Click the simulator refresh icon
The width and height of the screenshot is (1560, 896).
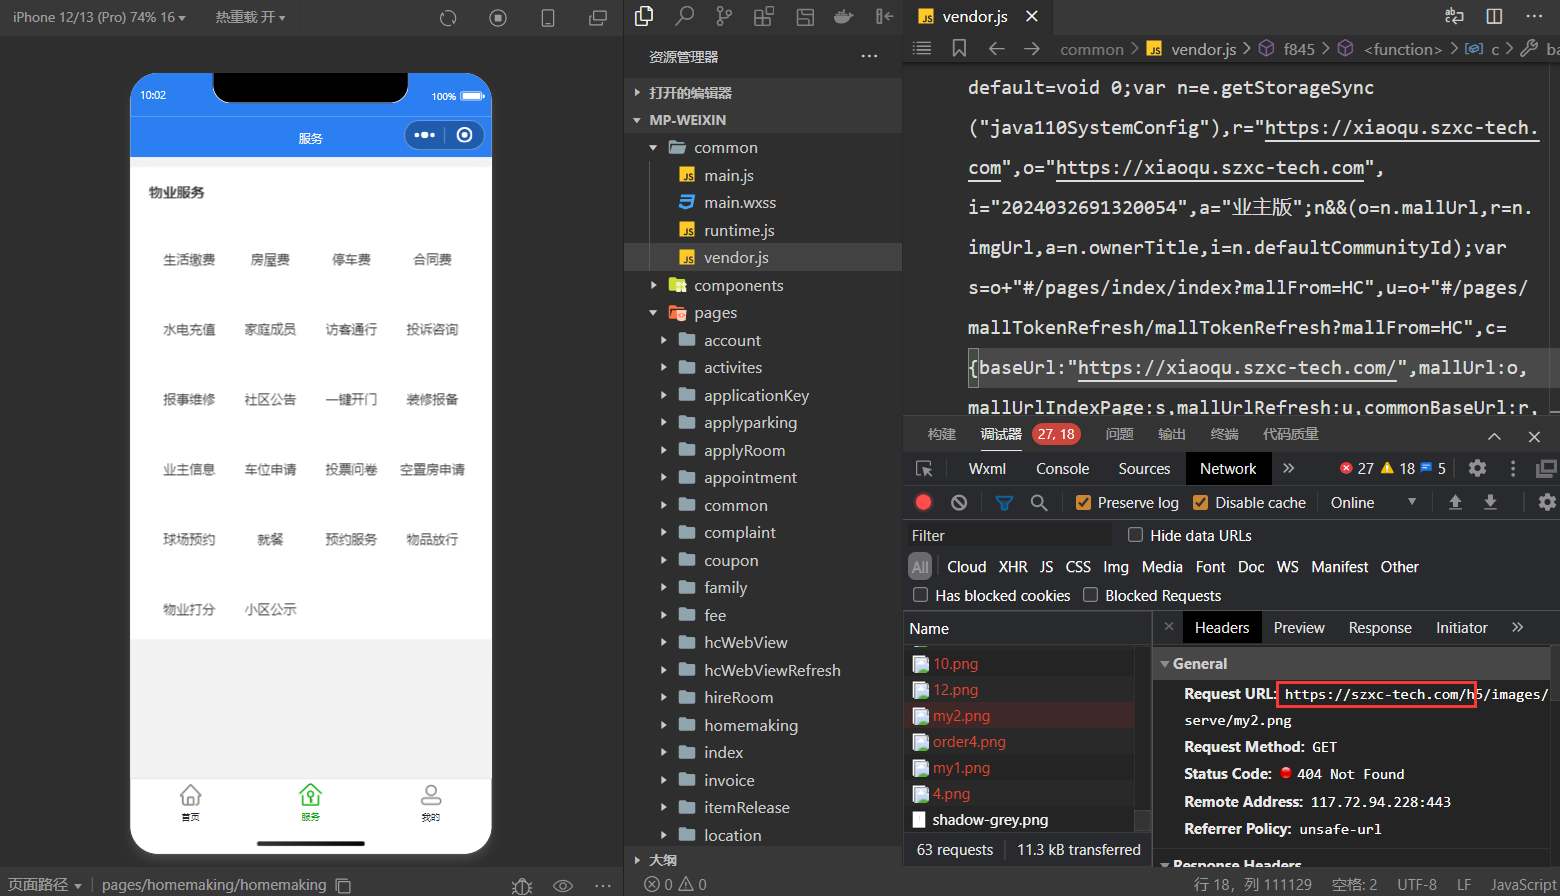pos(448,18)
